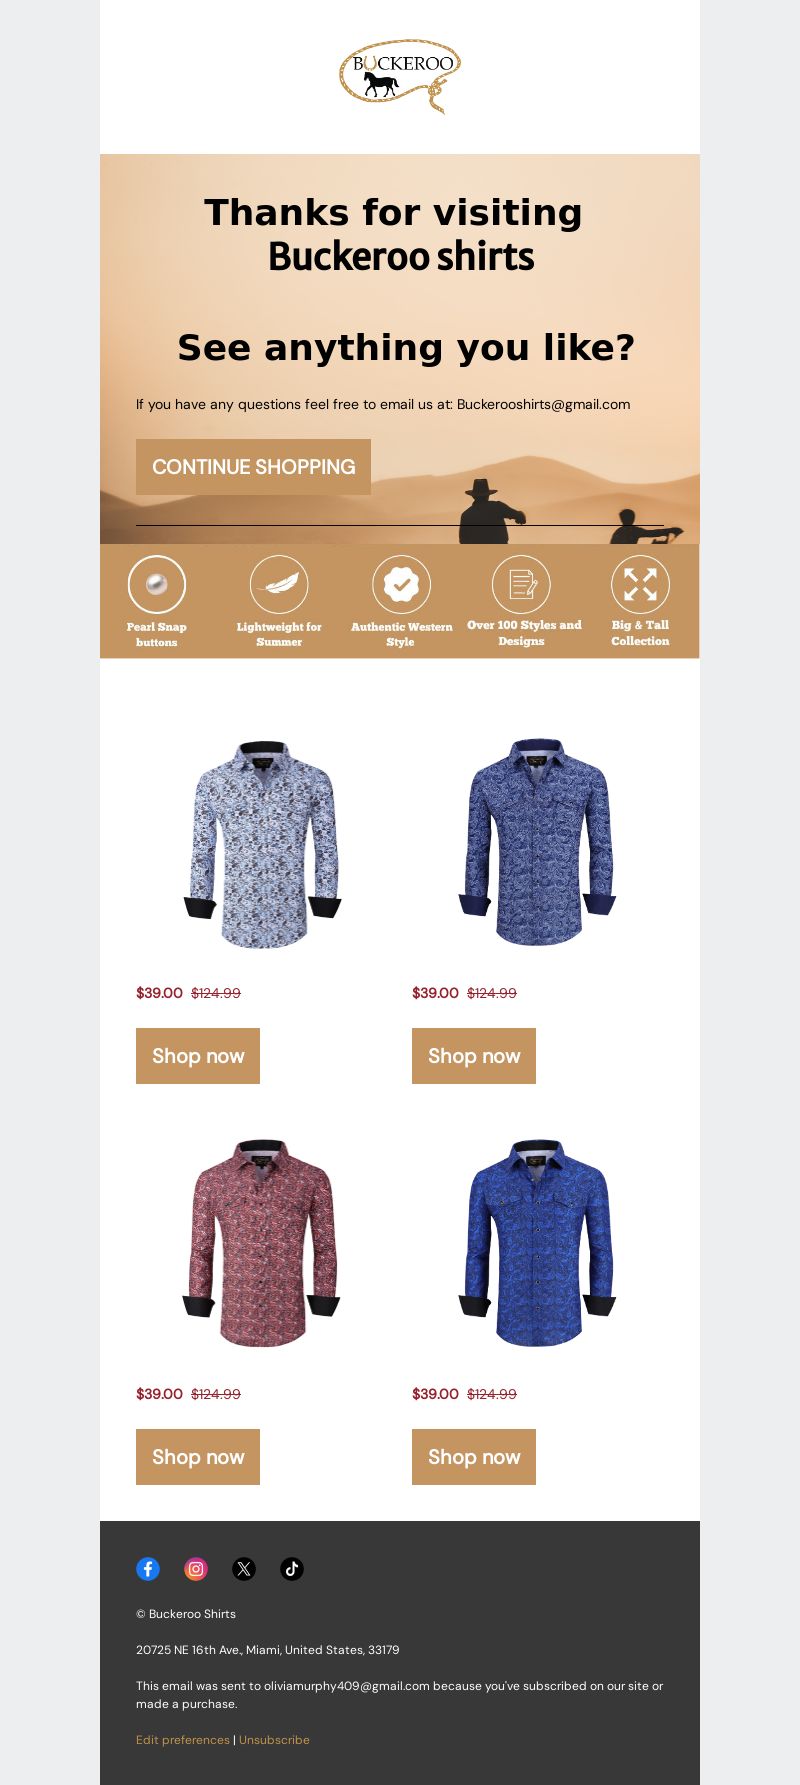Click the Over 100 Styles icon
800x1785 pixels.
pyautogui.click(x=521, y=584)
